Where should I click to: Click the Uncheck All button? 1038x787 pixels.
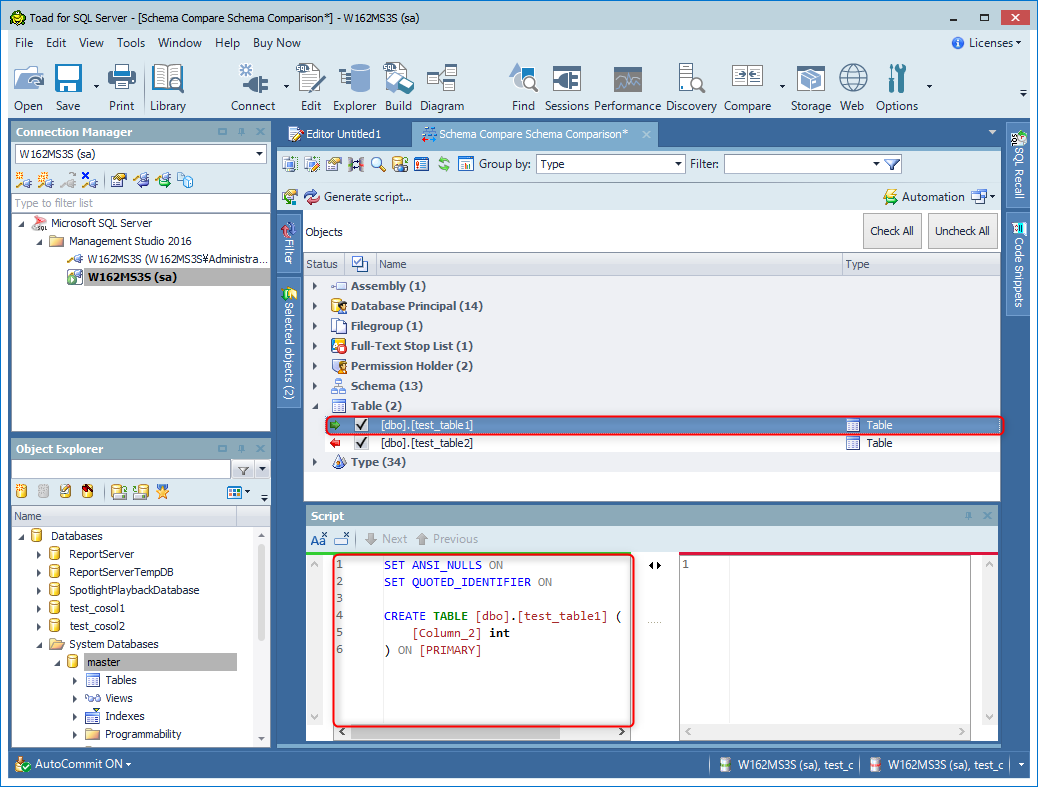pyautogui.click(x=962, y=230)
